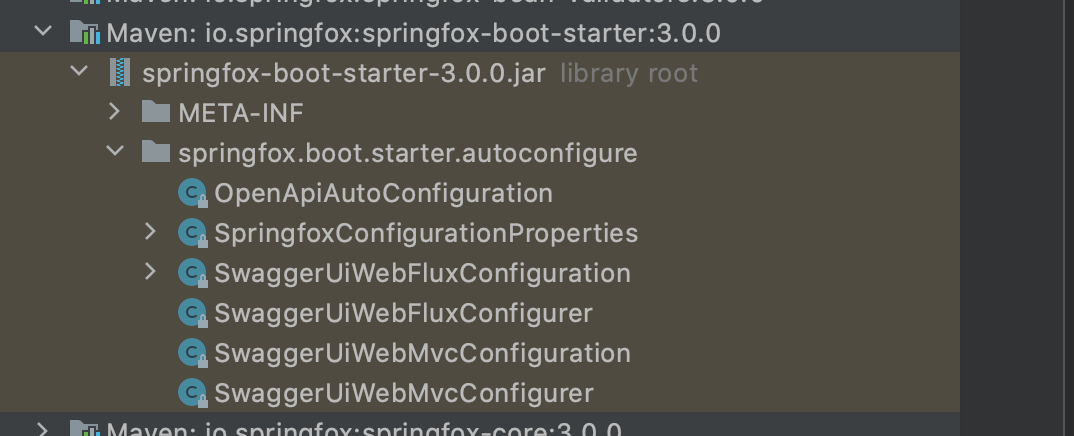The width and height of the screenshot is (1074, 436).
Task: Collapse the springfox-boot-starter-3.0.0.jar library root
Action: pyautogui.click(x=79, y=70)
